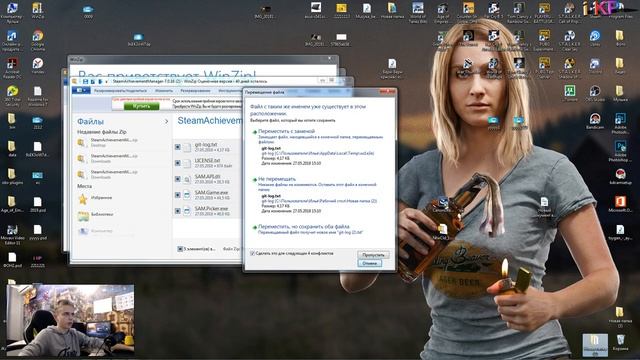Choose 'Не перемещать' option in dialog
This screenshot has width=640, height=360.
pyautogui.click(x=276, y=179)
